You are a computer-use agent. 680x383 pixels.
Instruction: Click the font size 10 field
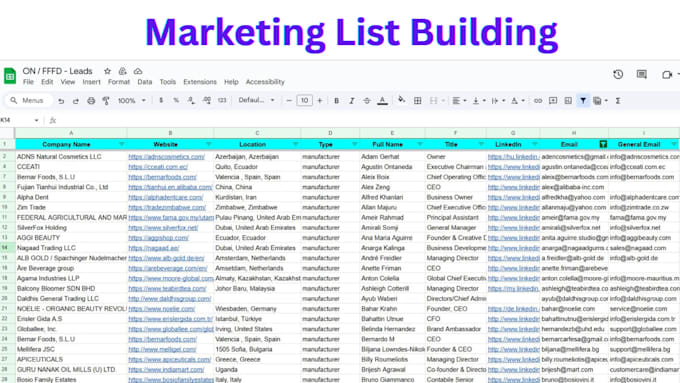click(x=304, y=100)
